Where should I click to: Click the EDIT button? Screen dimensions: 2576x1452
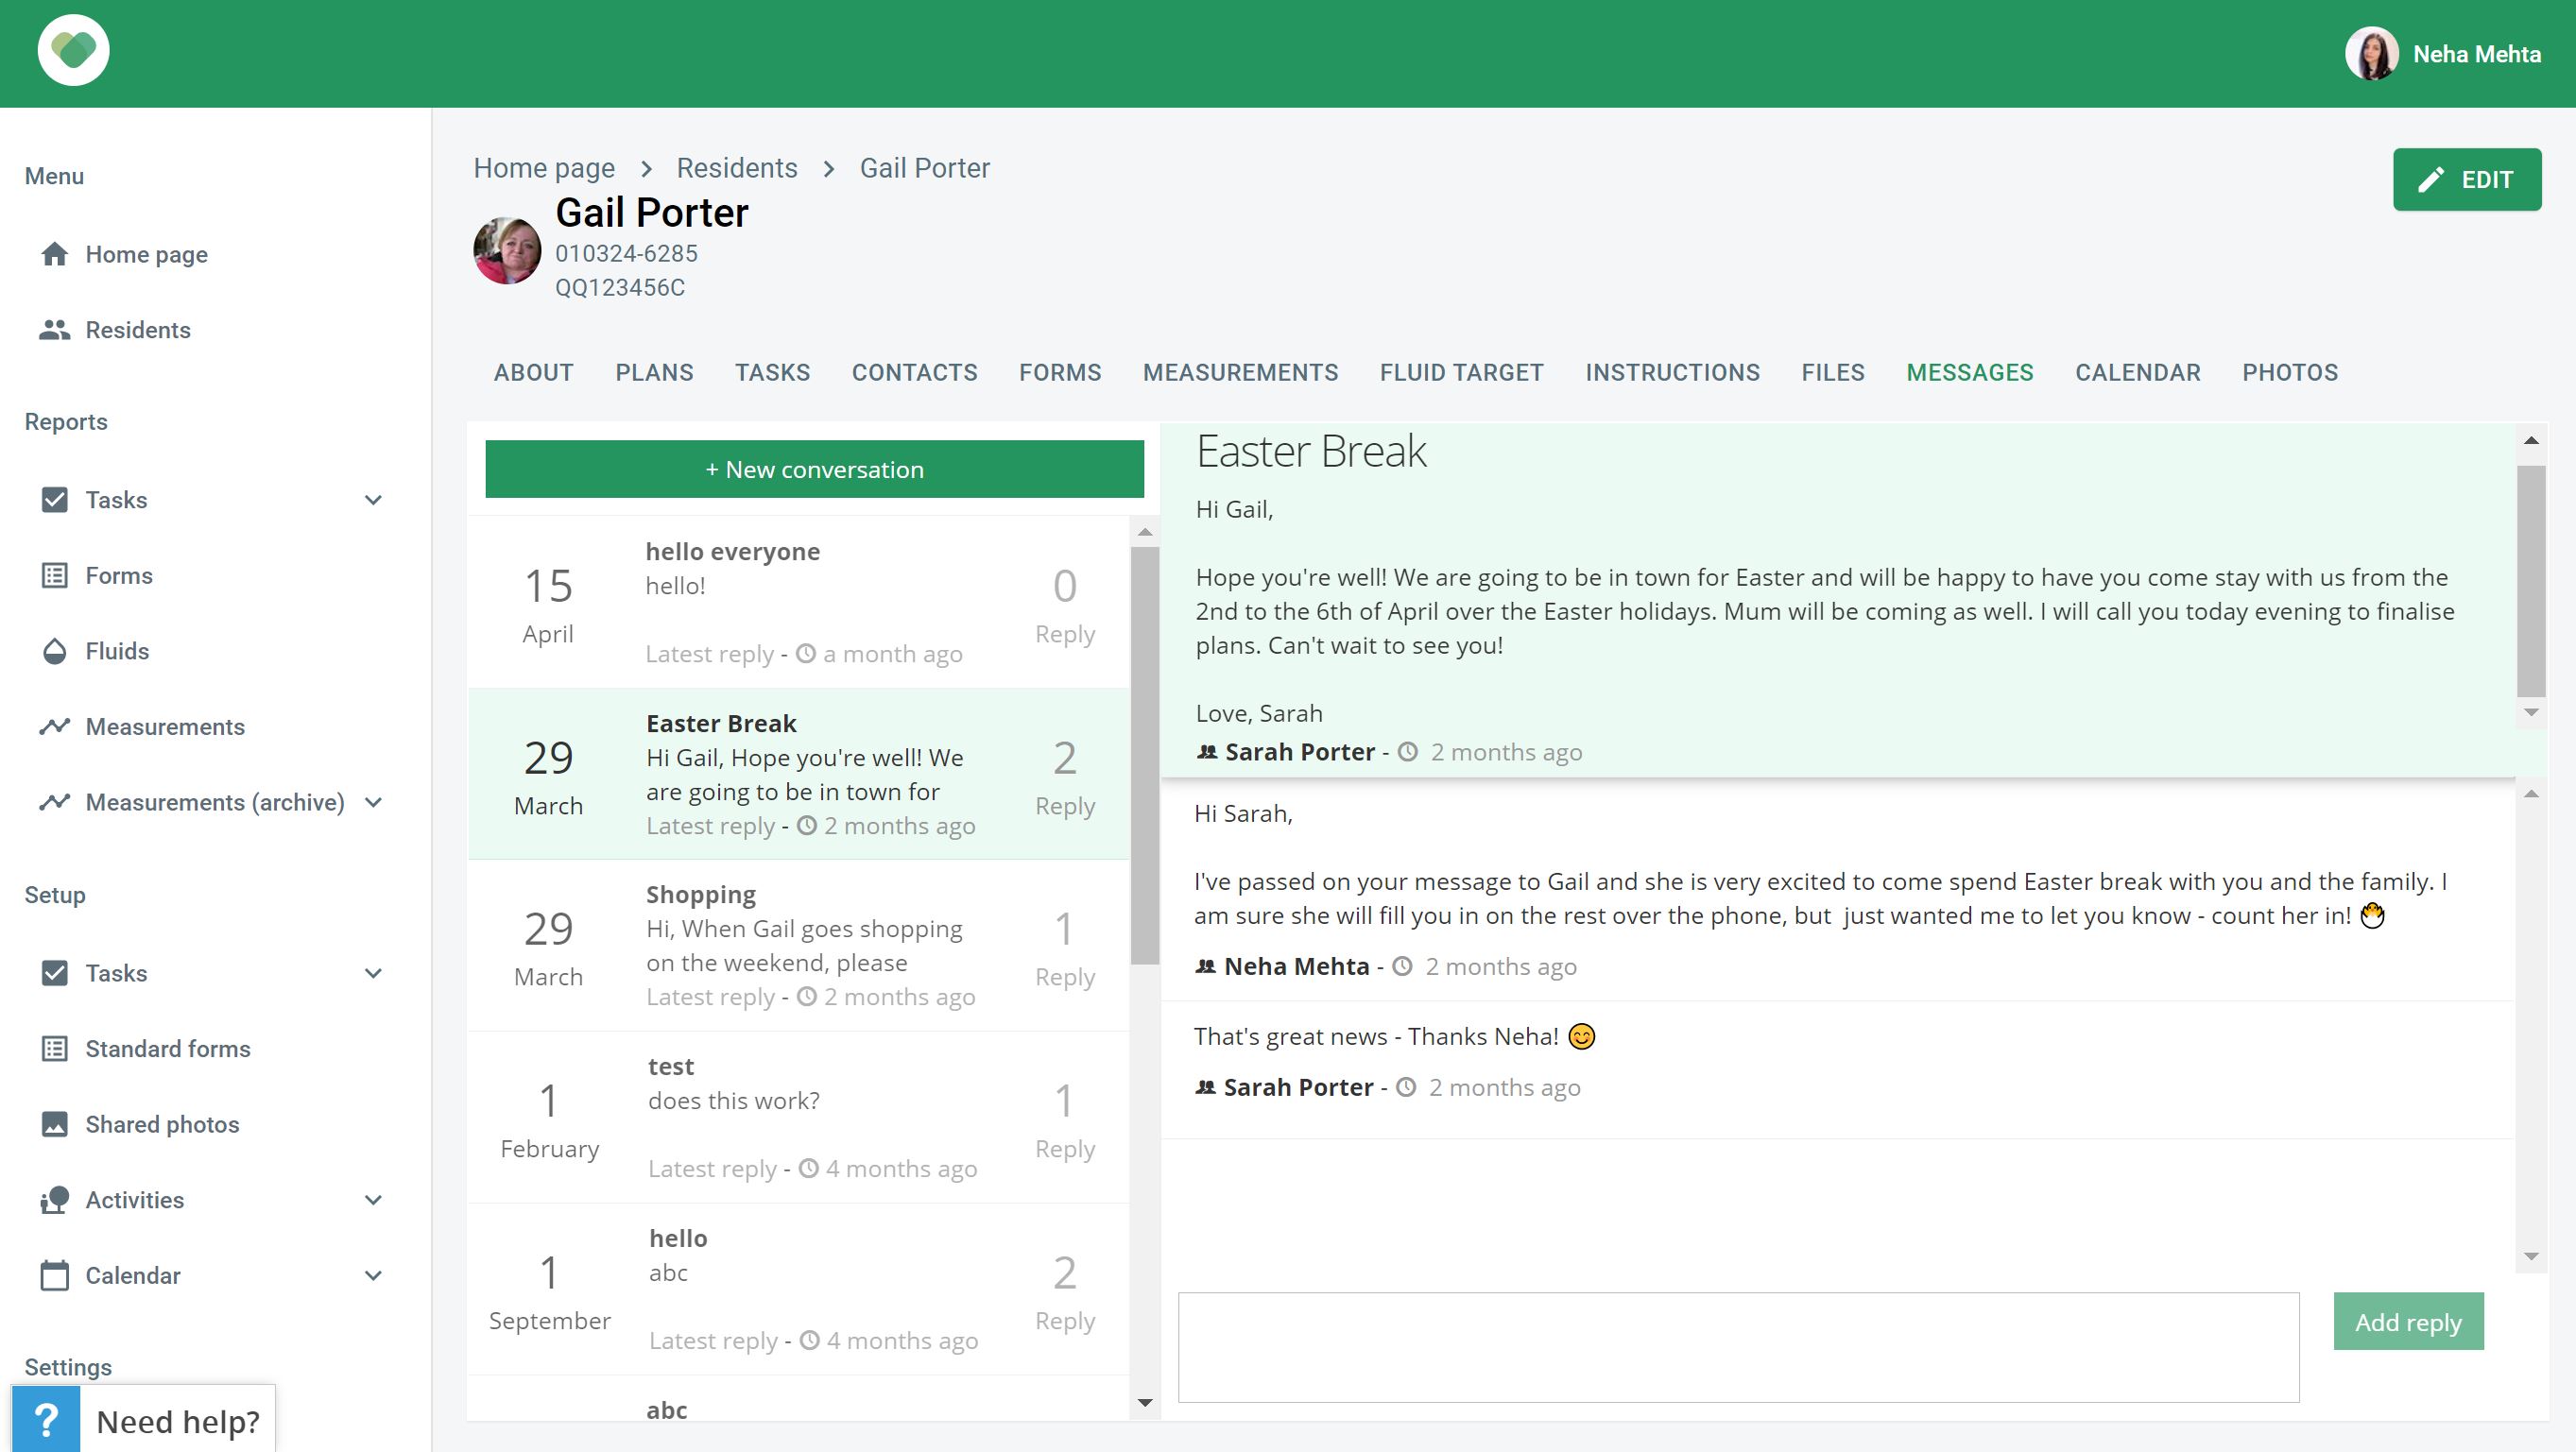(2467, 180)
